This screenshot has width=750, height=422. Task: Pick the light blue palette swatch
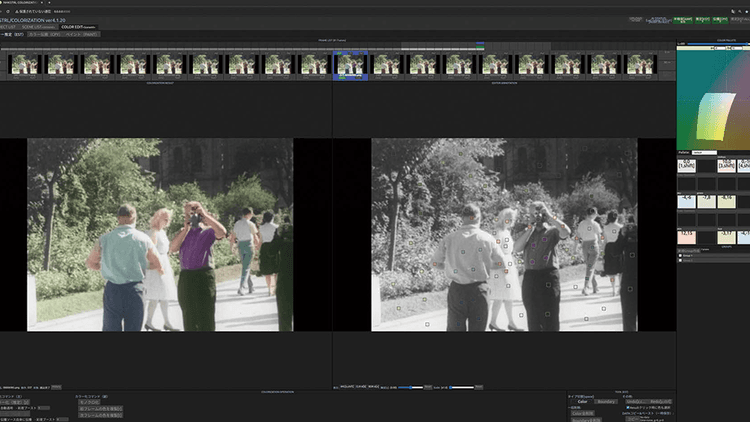point(686,201)
